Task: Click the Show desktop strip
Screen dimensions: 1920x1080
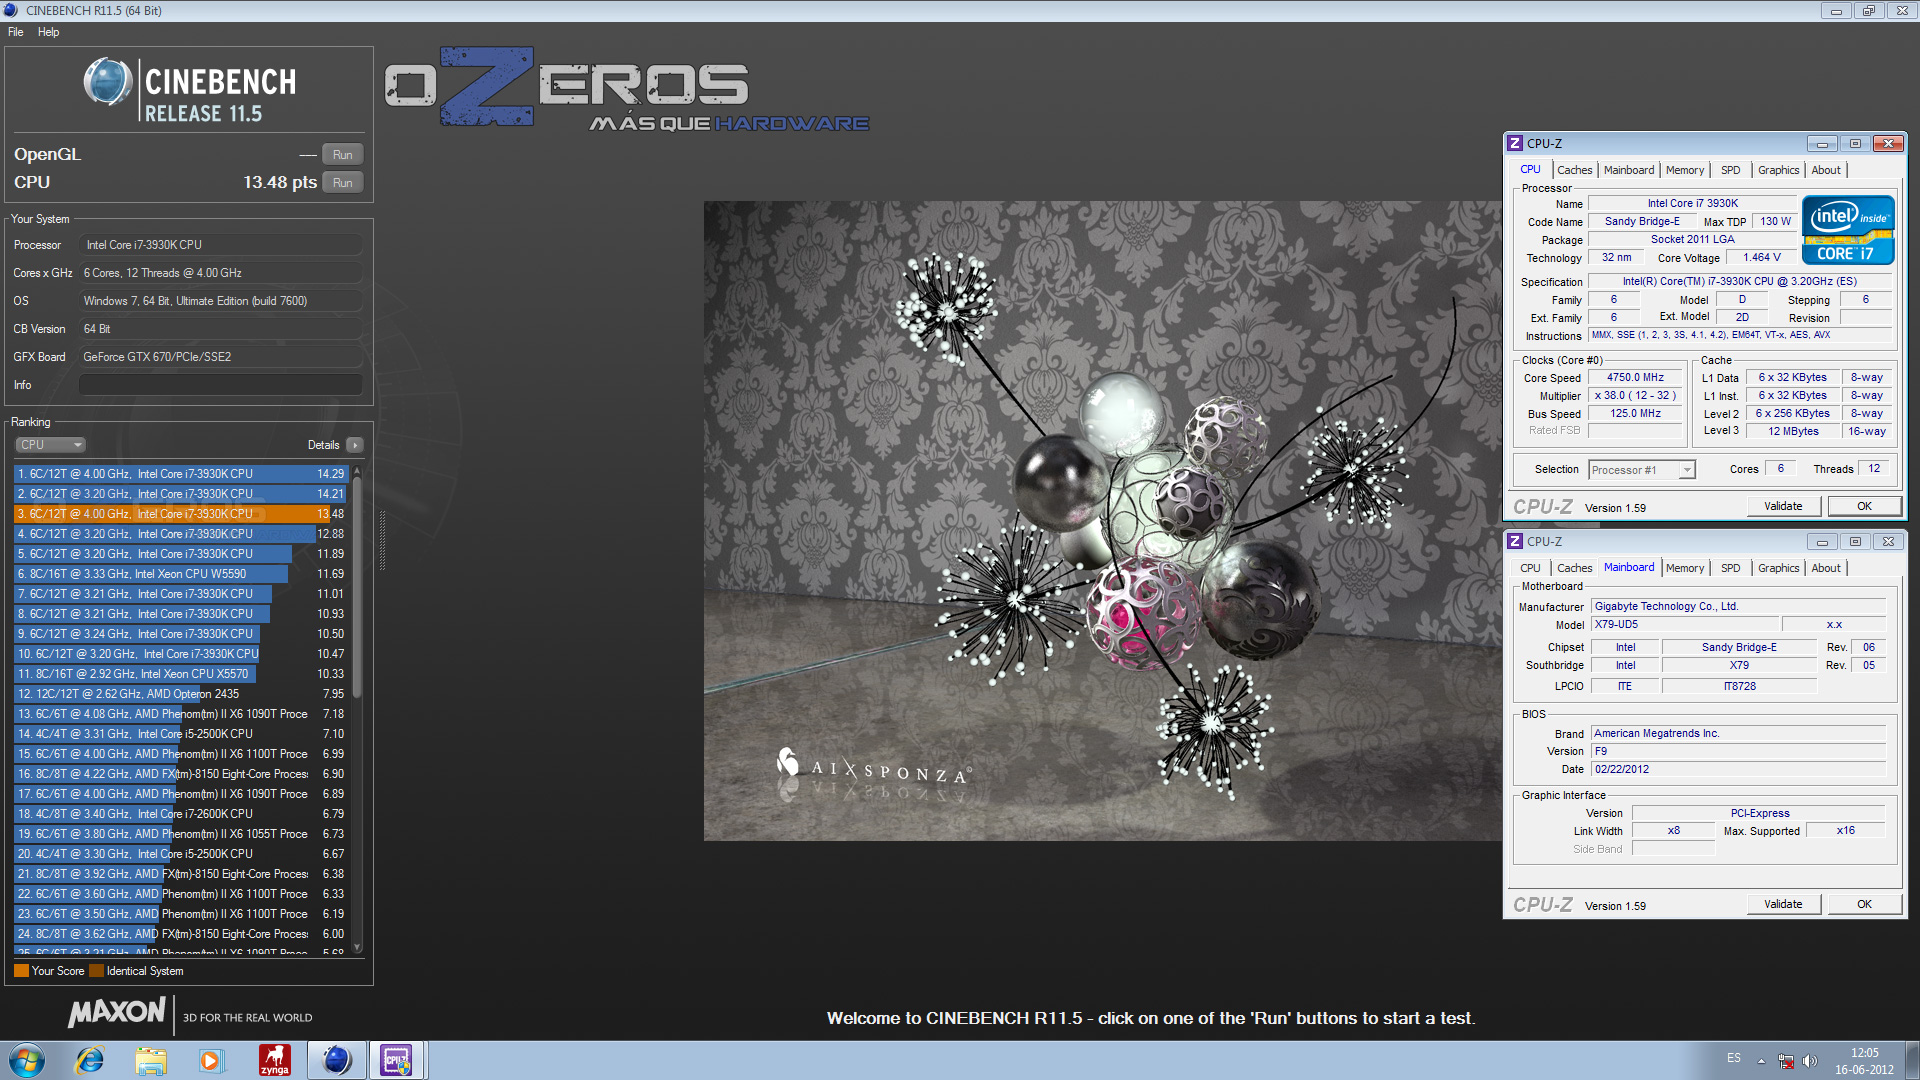Action: 1912,1060
